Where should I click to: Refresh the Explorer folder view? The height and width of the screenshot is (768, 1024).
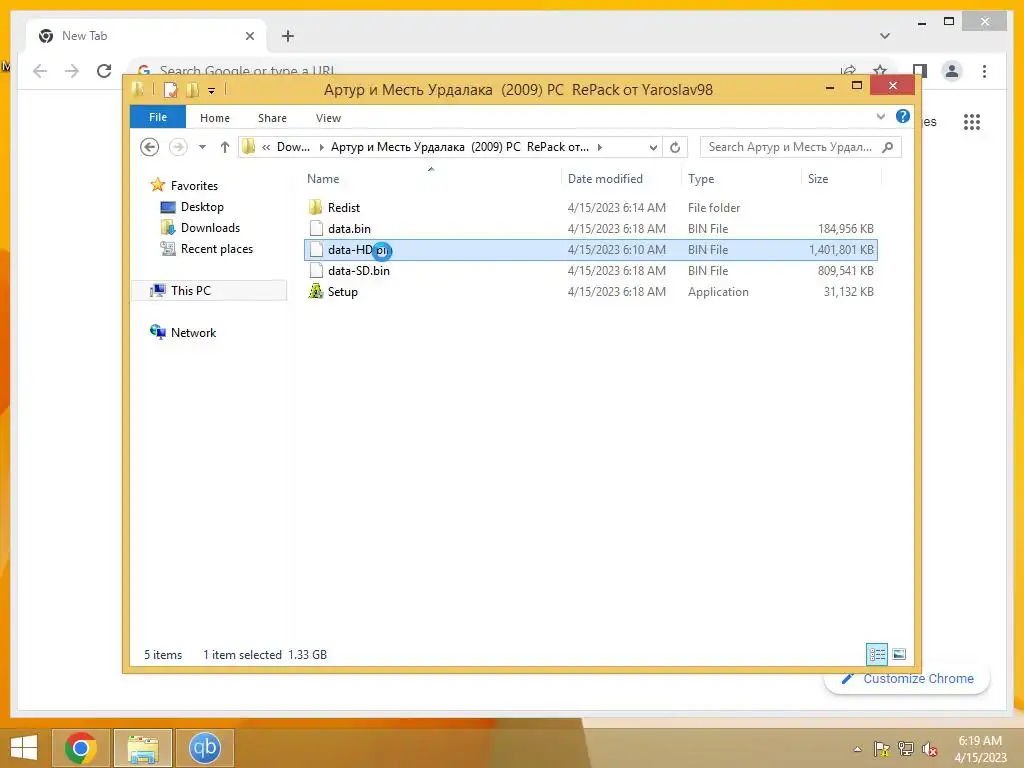click(x=675, y=148)
